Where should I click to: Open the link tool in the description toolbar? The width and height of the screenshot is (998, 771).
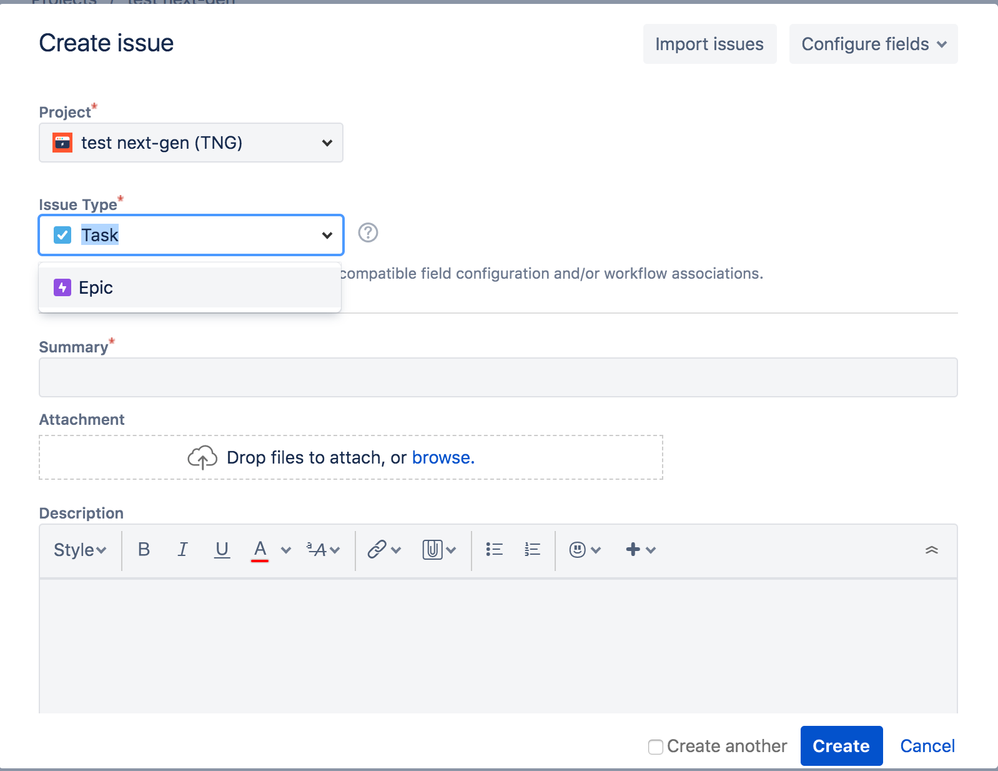tap(378, 549)
